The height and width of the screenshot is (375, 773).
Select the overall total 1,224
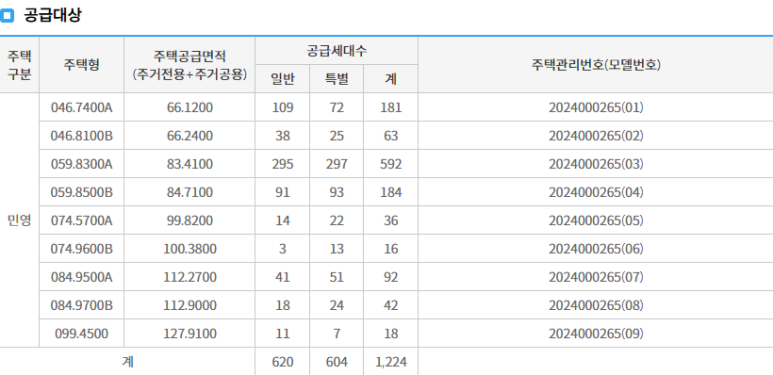pos(391,362)
